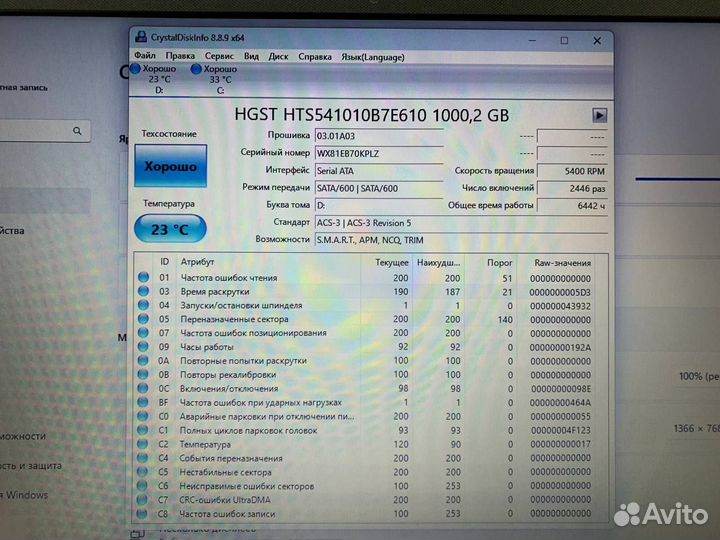Click the Атрибут column header
Image resolution: width=720 pixels, height=540 pixels.
197,262
